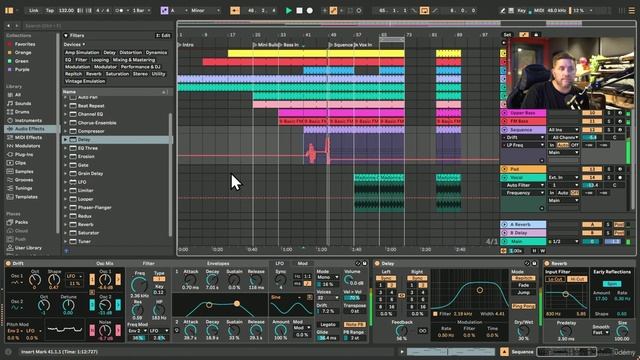Click the Link button
The image size is (640, 360).
(34, 11)
